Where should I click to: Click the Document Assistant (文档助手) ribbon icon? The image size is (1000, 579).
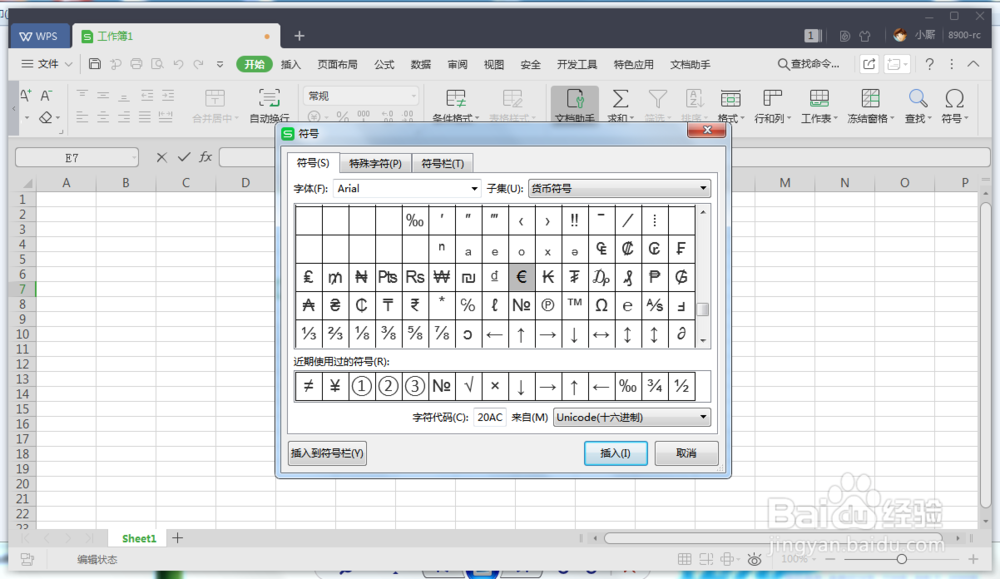click(x=575, y=106)
